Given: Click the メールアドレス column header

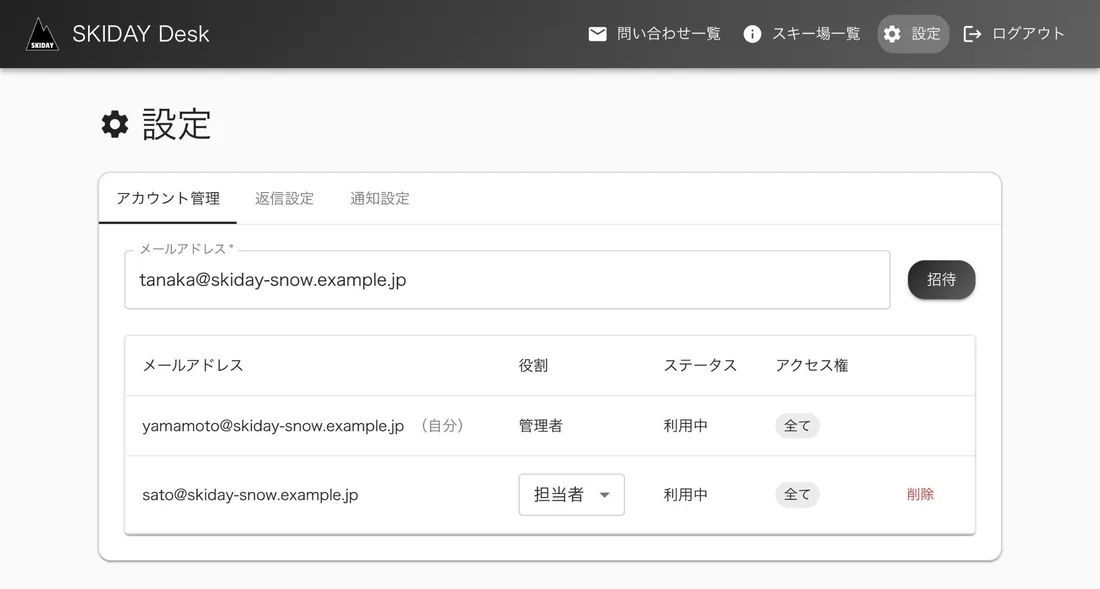Looking at the screenshot, I should click(x=193, y=365).
